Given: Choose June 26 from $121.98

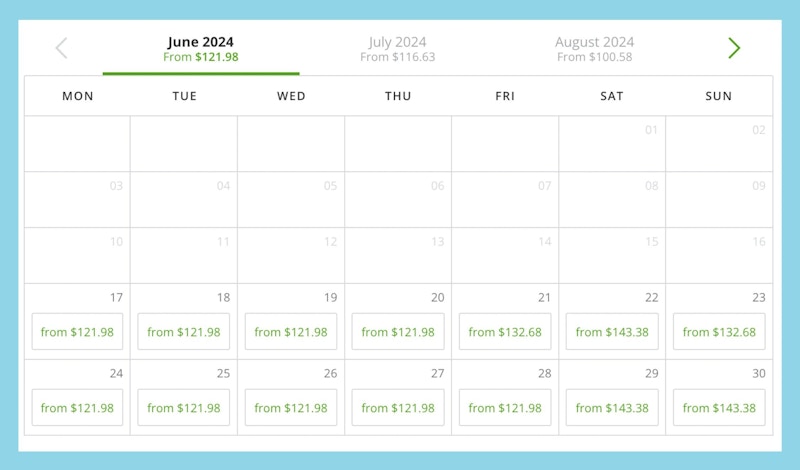Looking at the screenshot, I should tap(291, 408).
